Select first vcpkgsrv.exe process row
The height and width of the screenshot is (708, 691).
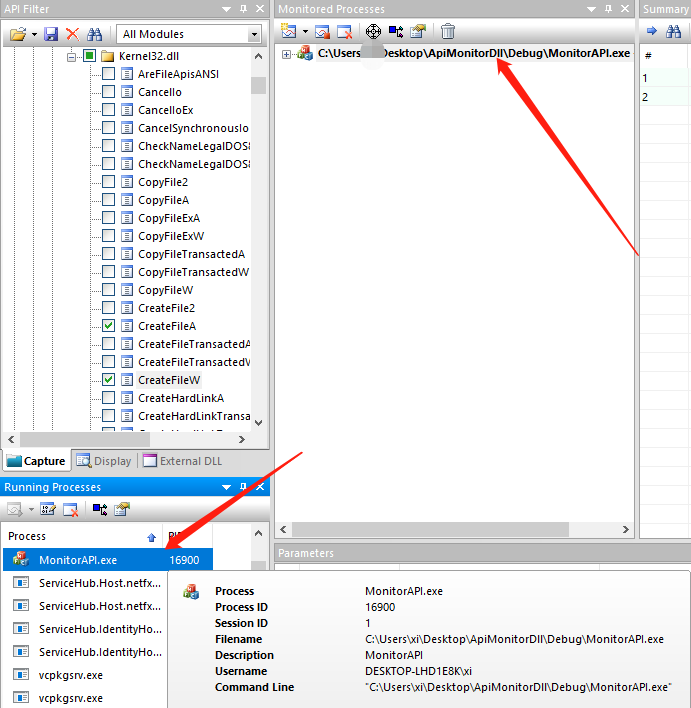[86, 675]
